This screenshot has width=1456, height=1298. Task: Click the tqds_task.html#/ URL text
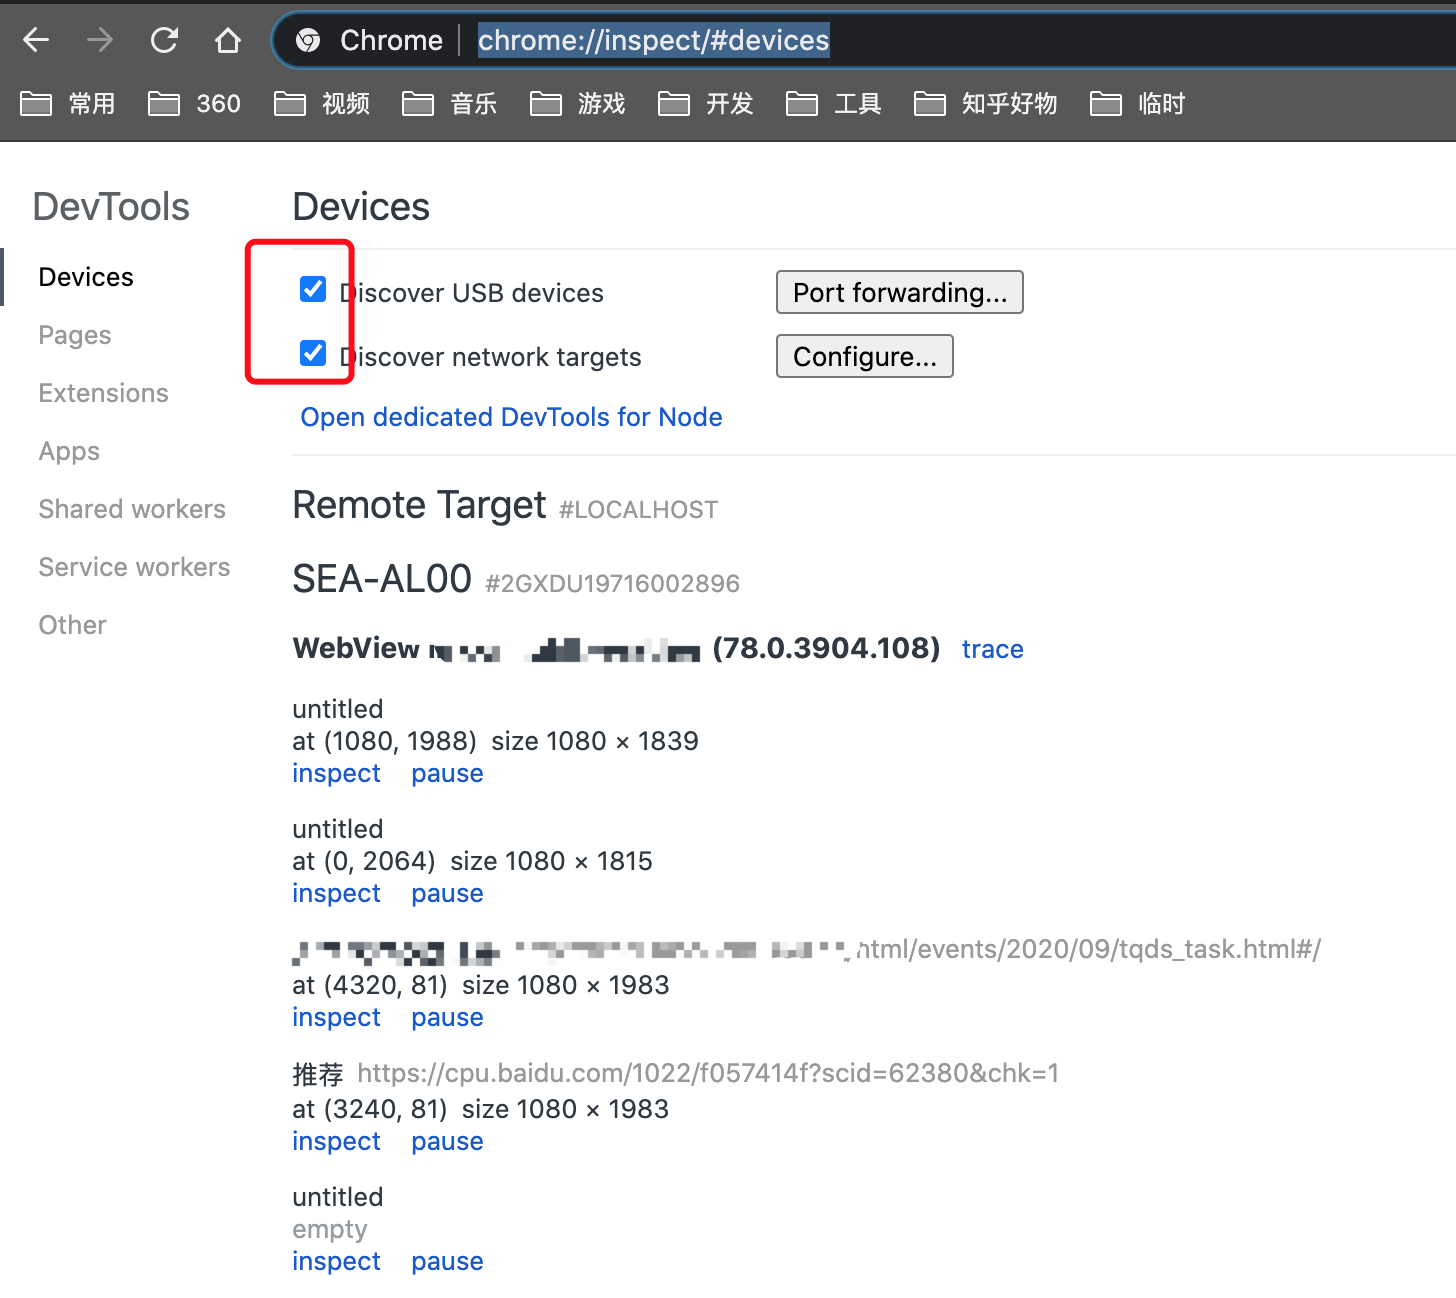click(x=1089, y=949)
